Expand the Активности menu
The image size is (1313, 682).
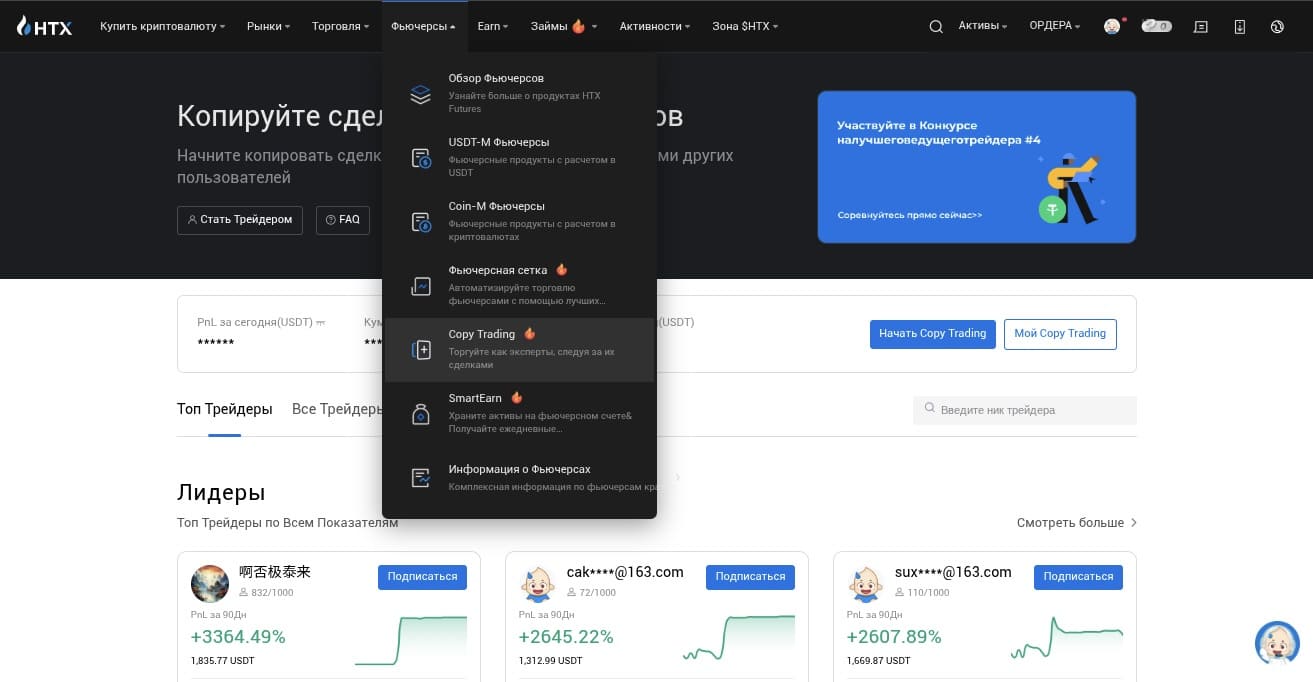tap(655, 26)
